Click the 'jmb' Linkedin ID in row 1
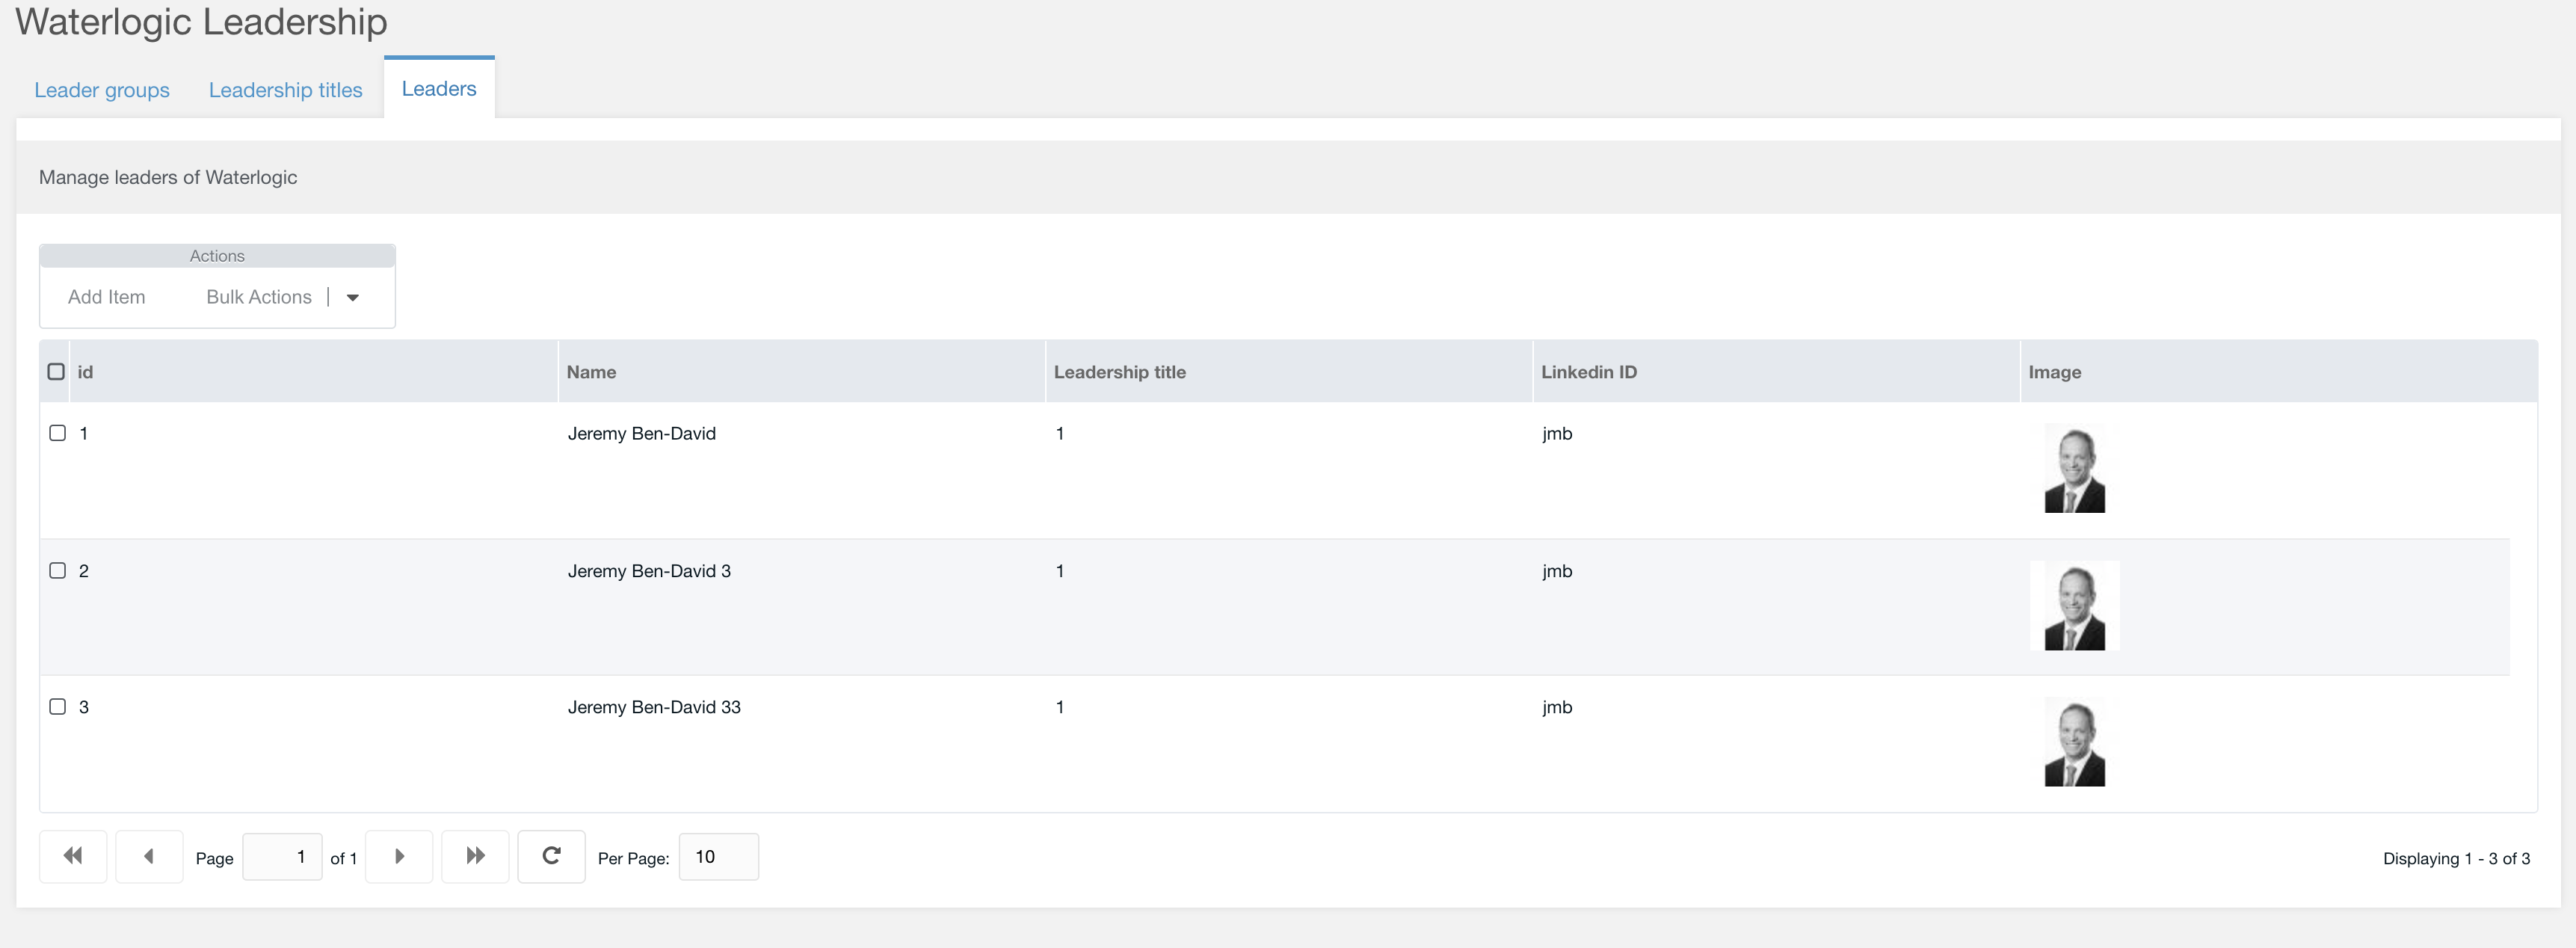The width and height of the screenshot is (2576, 948). tap(1557, 434)
